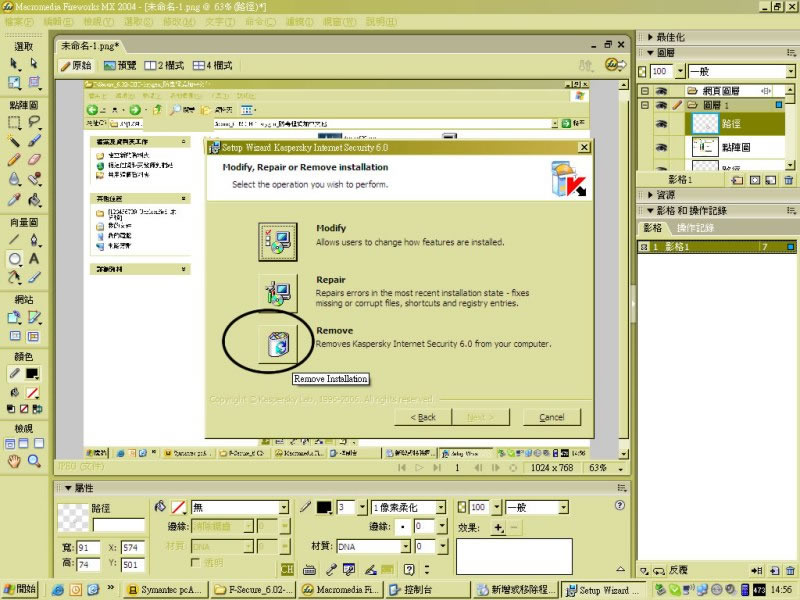The height and width of the screenshot is (600, 800).
Task: Delete selection with Layers panel trash icon
Action: pos(789,180)
